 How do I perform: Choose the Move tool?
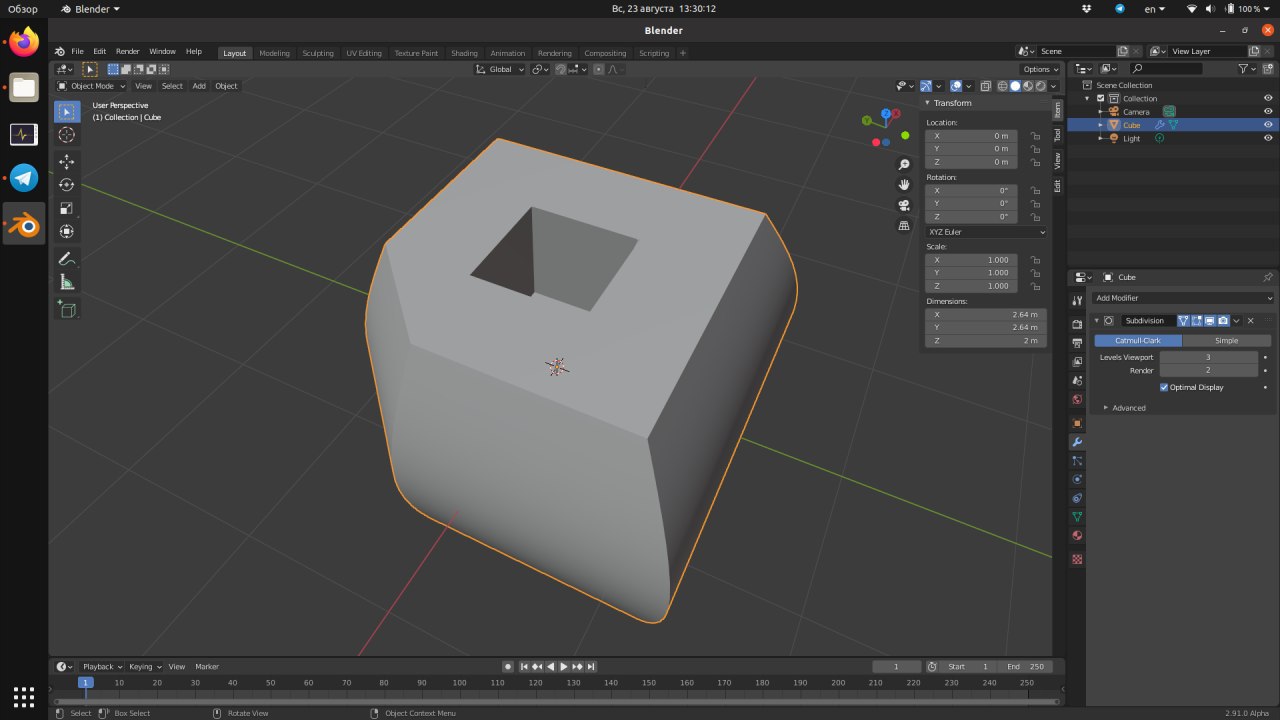click(x=67, y=162)
